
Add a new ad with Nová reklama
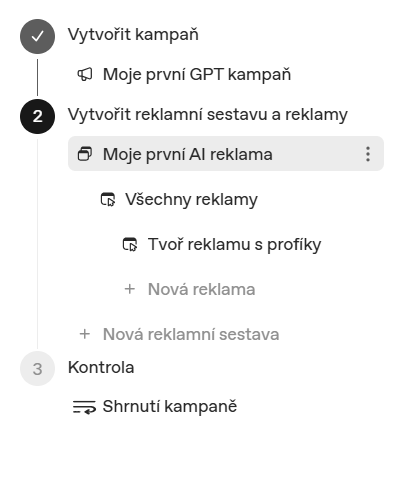click(201, 289)
